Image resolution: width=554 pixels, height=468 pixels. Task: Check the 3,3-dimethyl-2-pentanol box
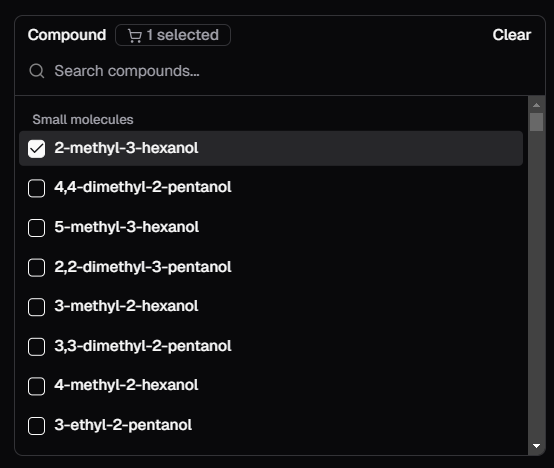(x=36, y=346)
